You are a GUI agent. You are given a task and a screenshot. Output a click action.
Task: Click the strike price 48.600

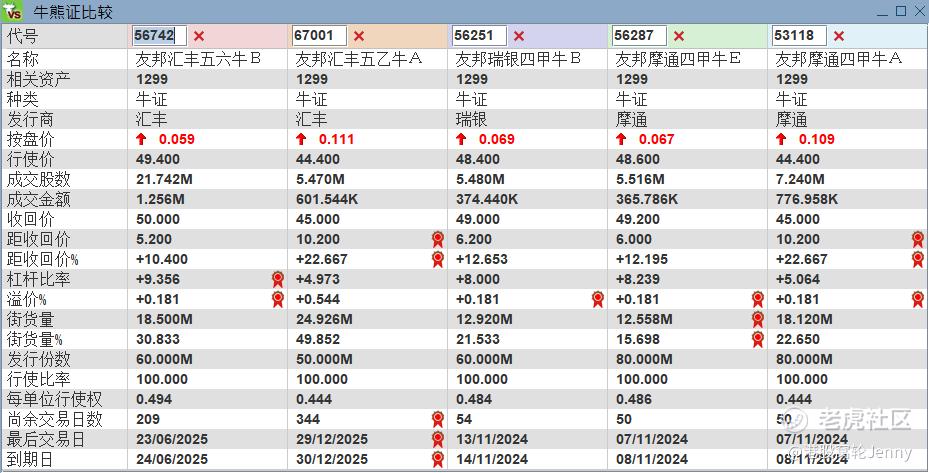(638, 159)
